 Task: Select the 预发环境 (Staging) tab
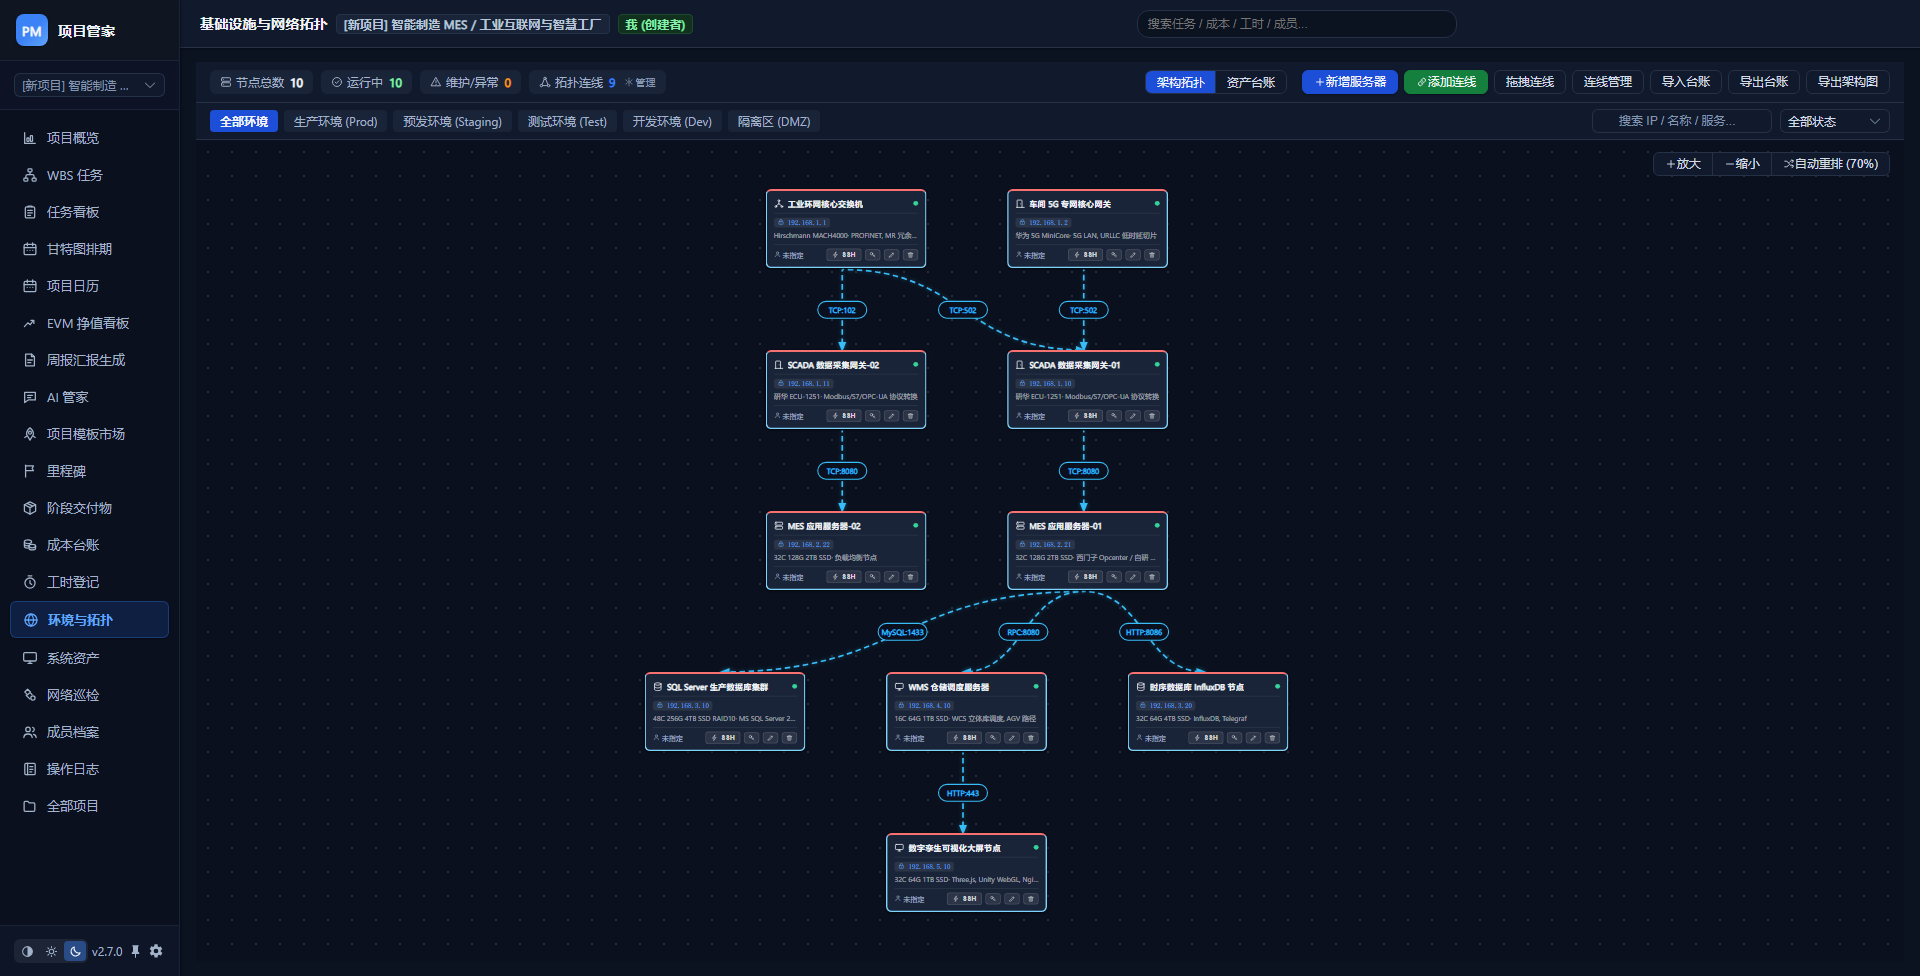(452, 121)
